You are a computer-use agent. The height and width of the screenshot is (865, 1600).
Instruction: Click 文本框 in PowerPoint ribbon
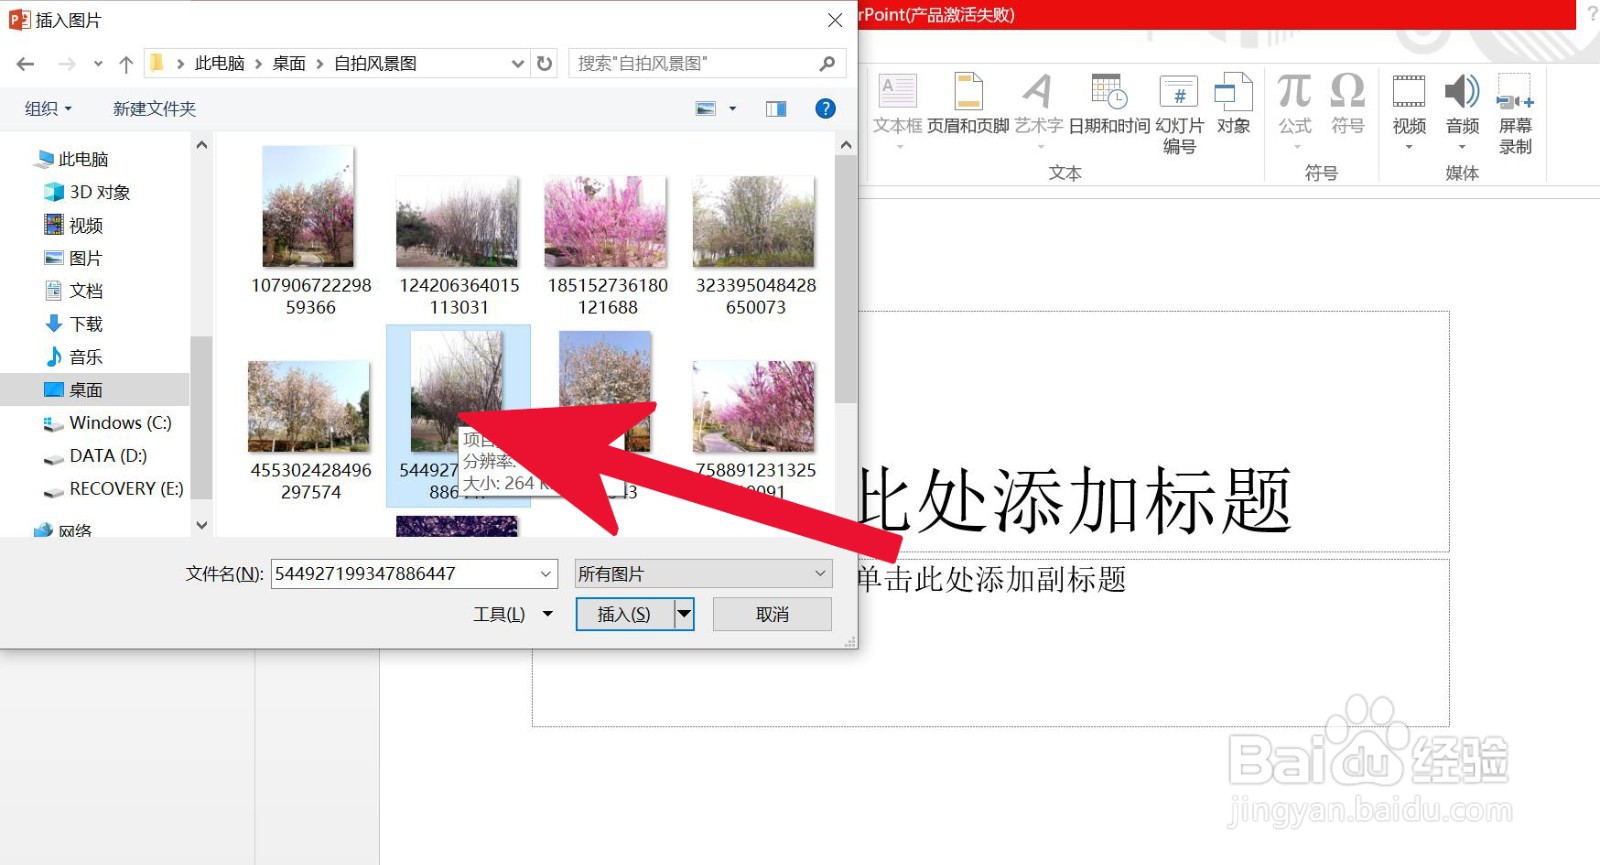click(898, 110)
